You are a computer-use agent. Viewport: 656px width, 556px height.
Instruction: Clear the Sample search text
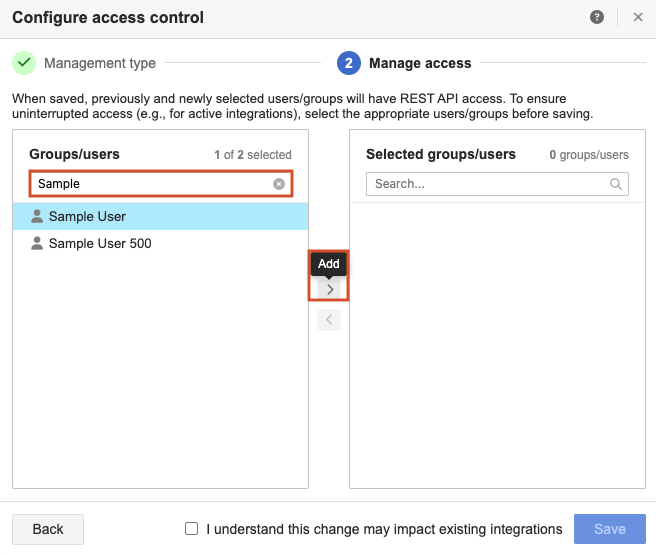pos(279,184)
